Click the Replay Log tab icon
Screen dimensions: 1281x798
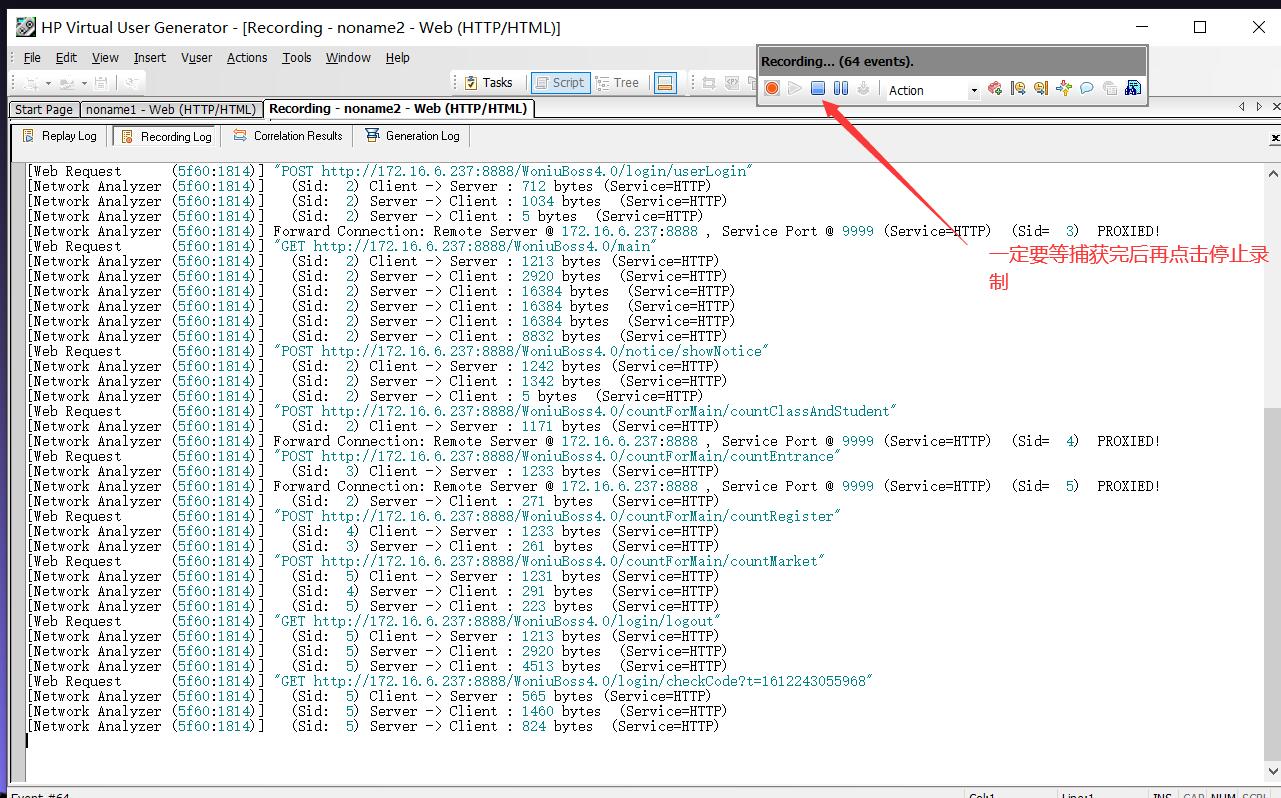[28, 136]
